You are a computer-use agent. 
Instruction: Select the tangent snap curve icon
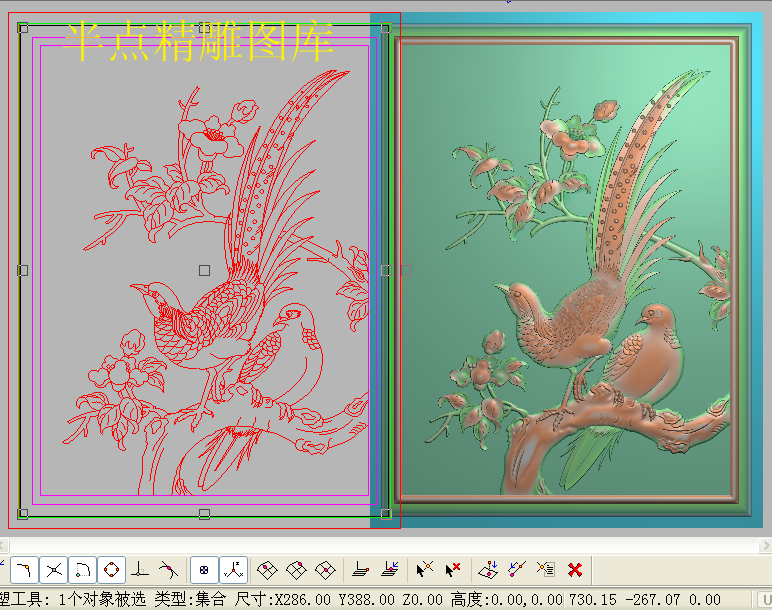tap(168, 571)
